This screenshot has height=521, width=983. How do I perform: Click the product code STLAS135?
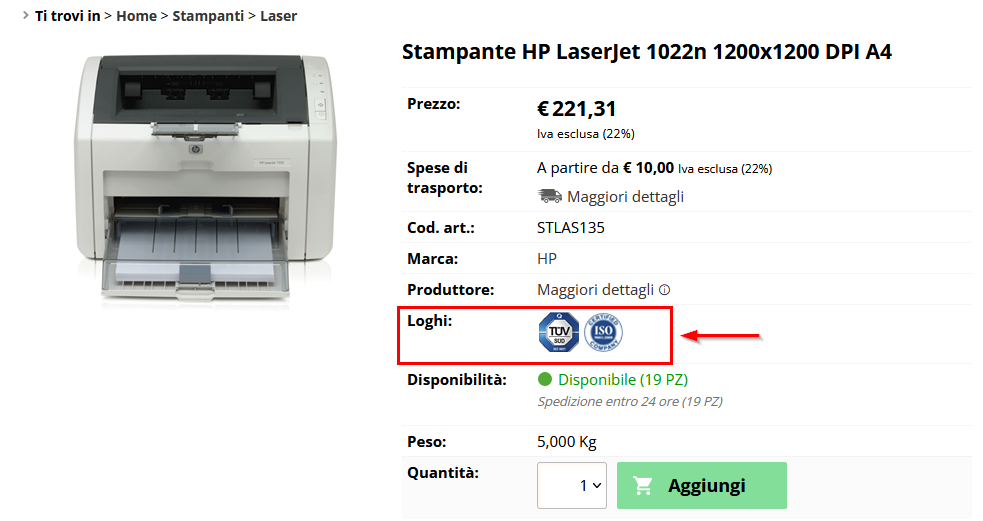[570, 228]
